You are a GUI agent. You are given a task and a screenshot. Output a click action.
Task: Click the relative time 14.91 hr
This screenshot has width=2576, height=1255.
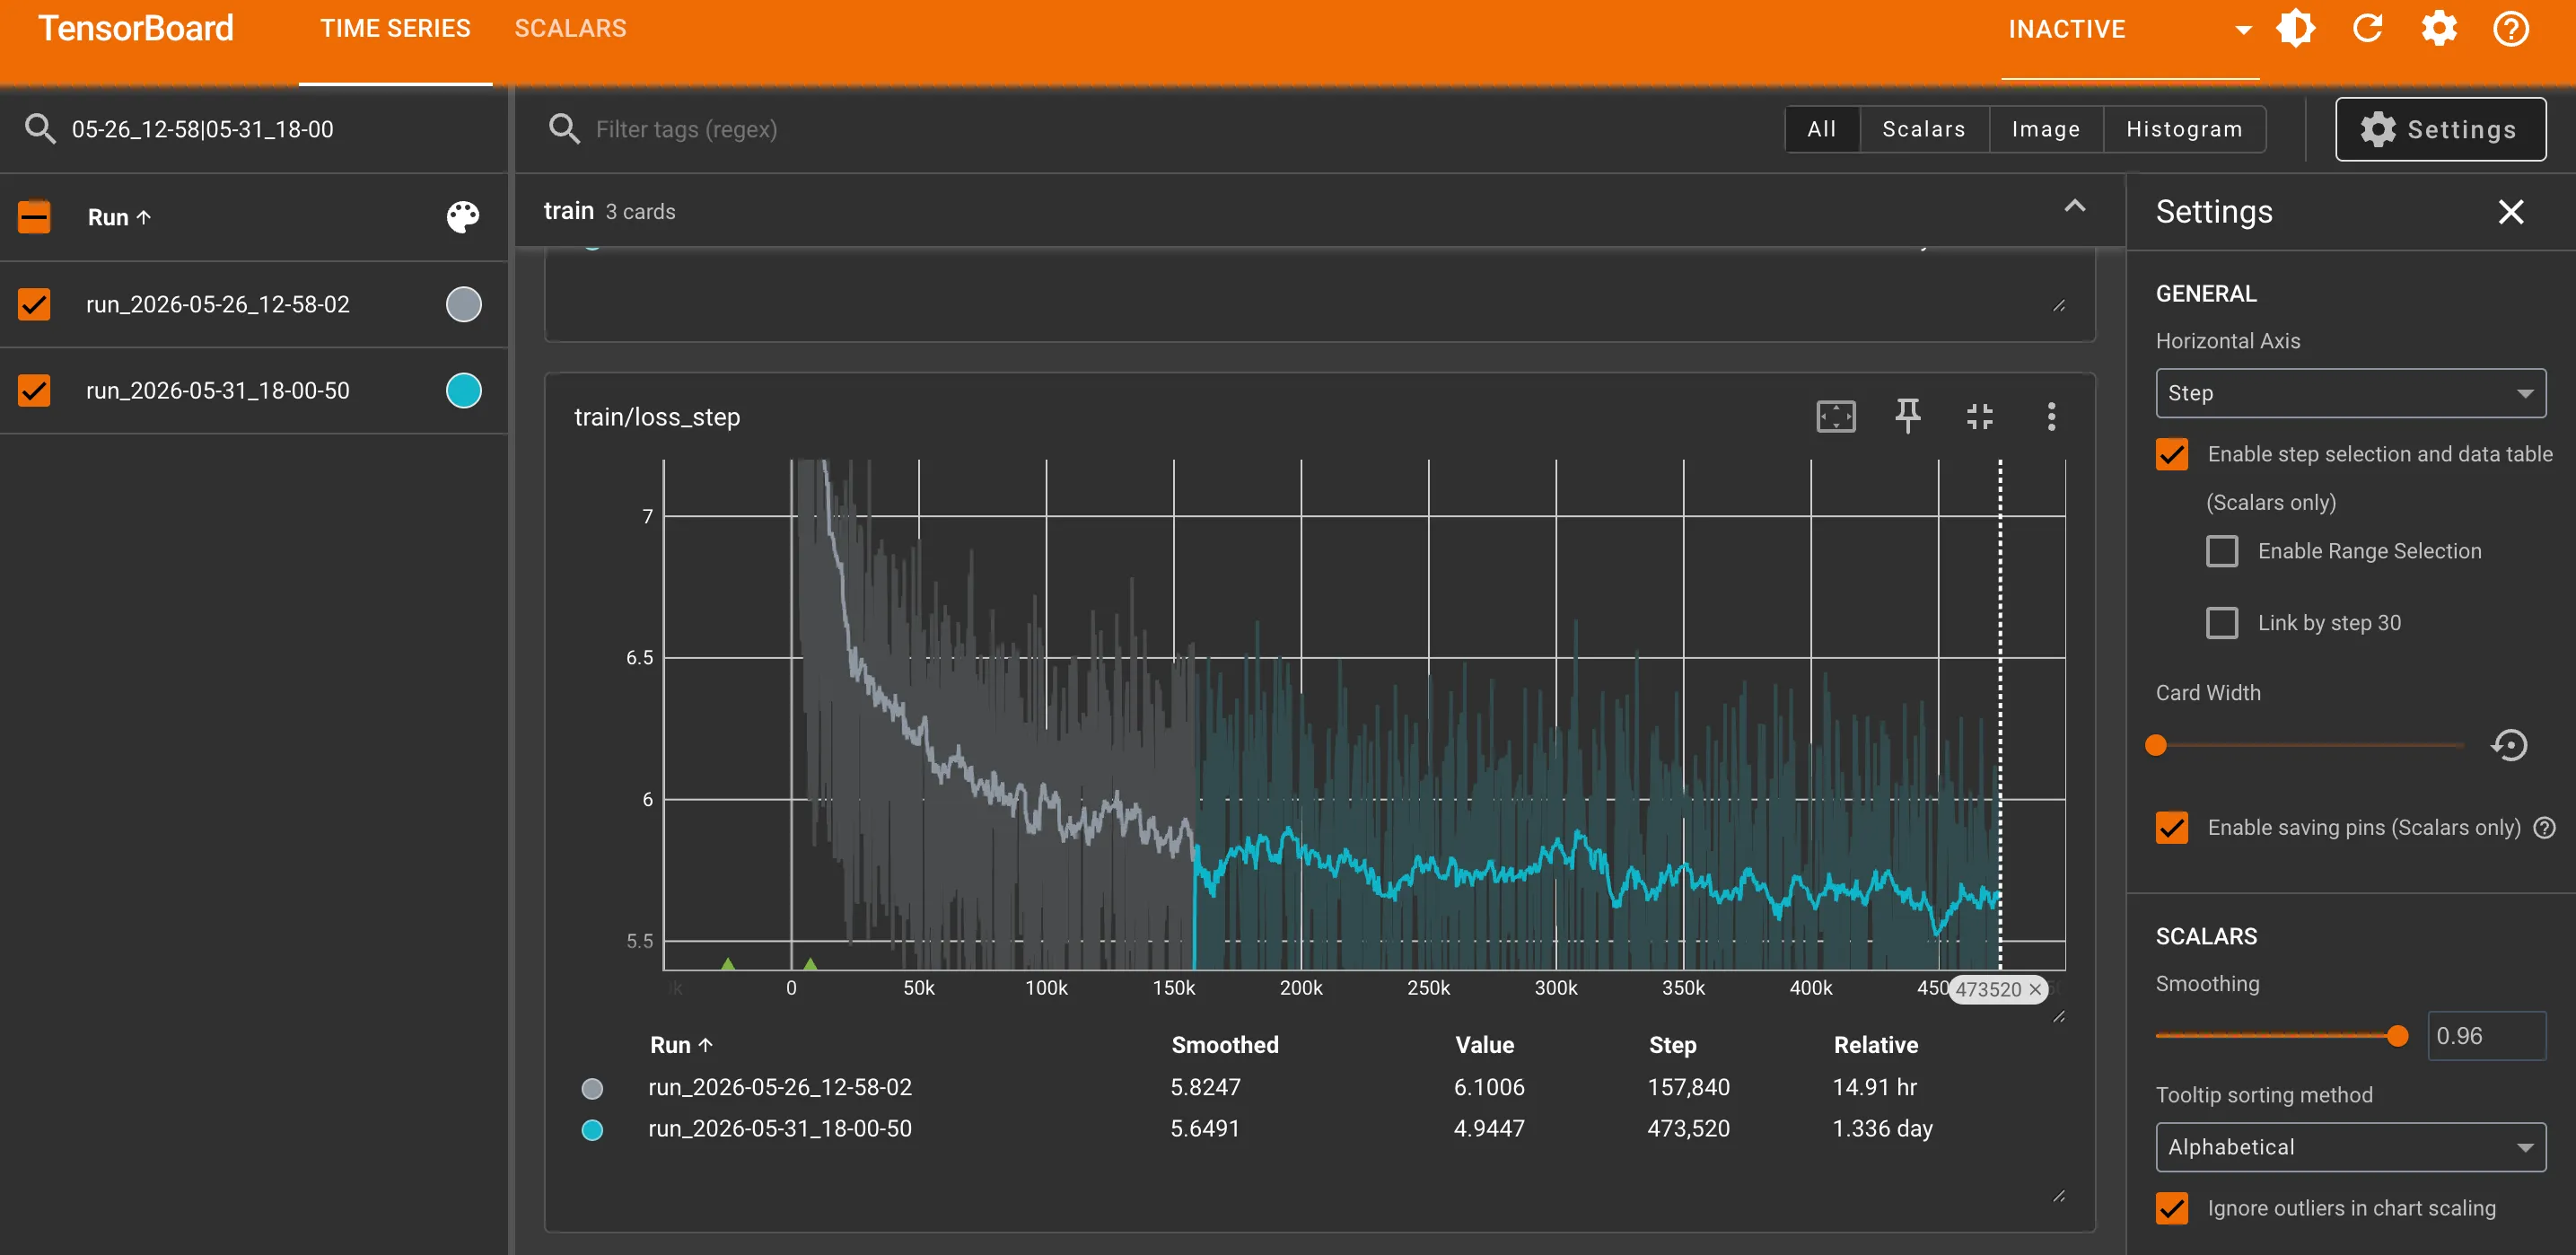pos(1875,1087)
